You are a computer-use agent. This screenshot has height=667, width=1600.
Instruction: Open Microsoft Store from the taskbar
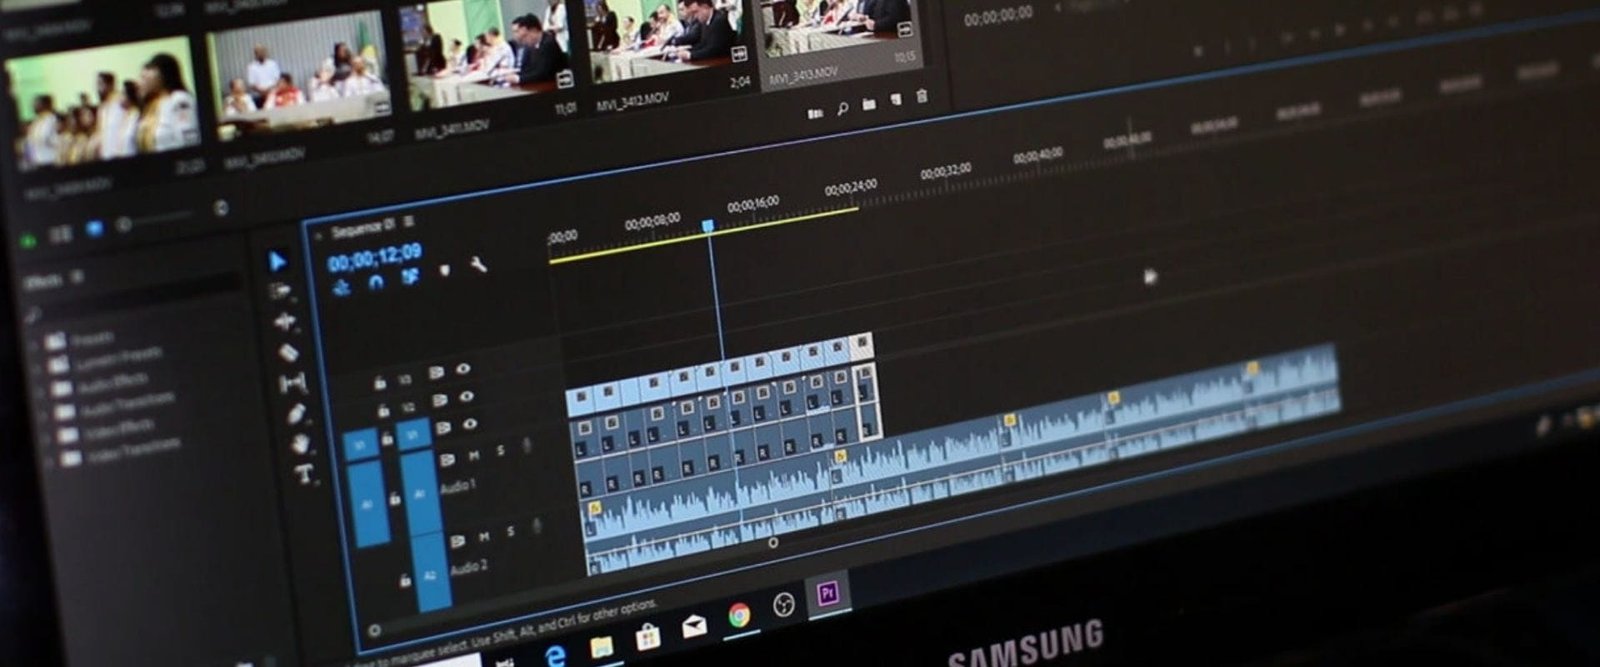[648, 637]
